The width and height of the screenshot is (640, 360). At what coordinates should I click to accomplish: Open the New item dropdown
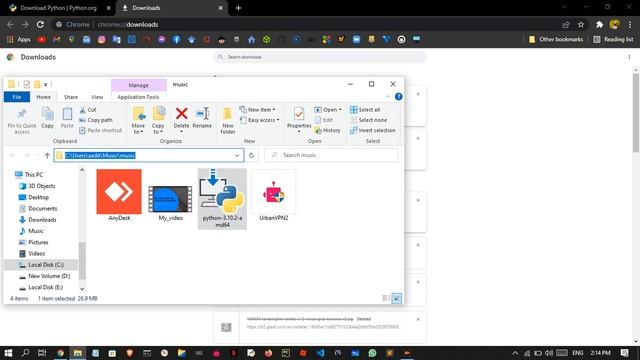(258, 110)
